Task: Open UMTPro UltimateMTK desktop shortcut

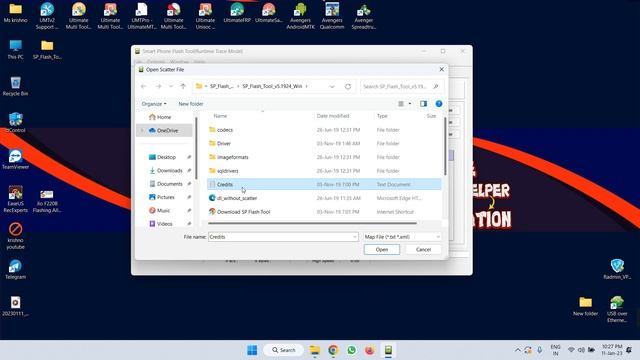Action: click(x=142, y=16)
